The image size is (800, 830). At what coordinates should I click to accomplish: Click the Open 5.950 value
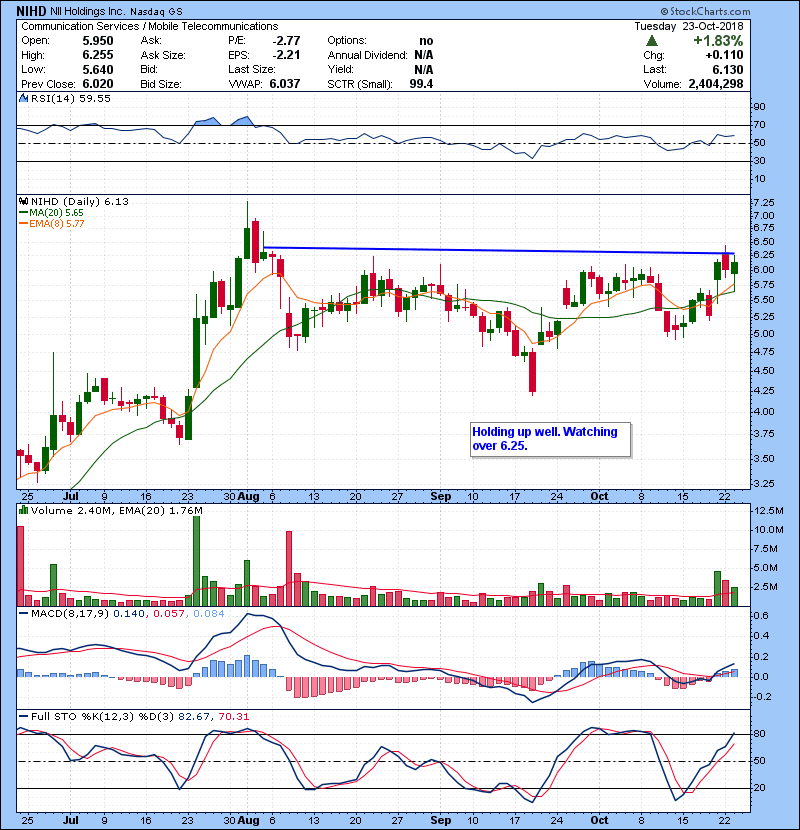98,41
